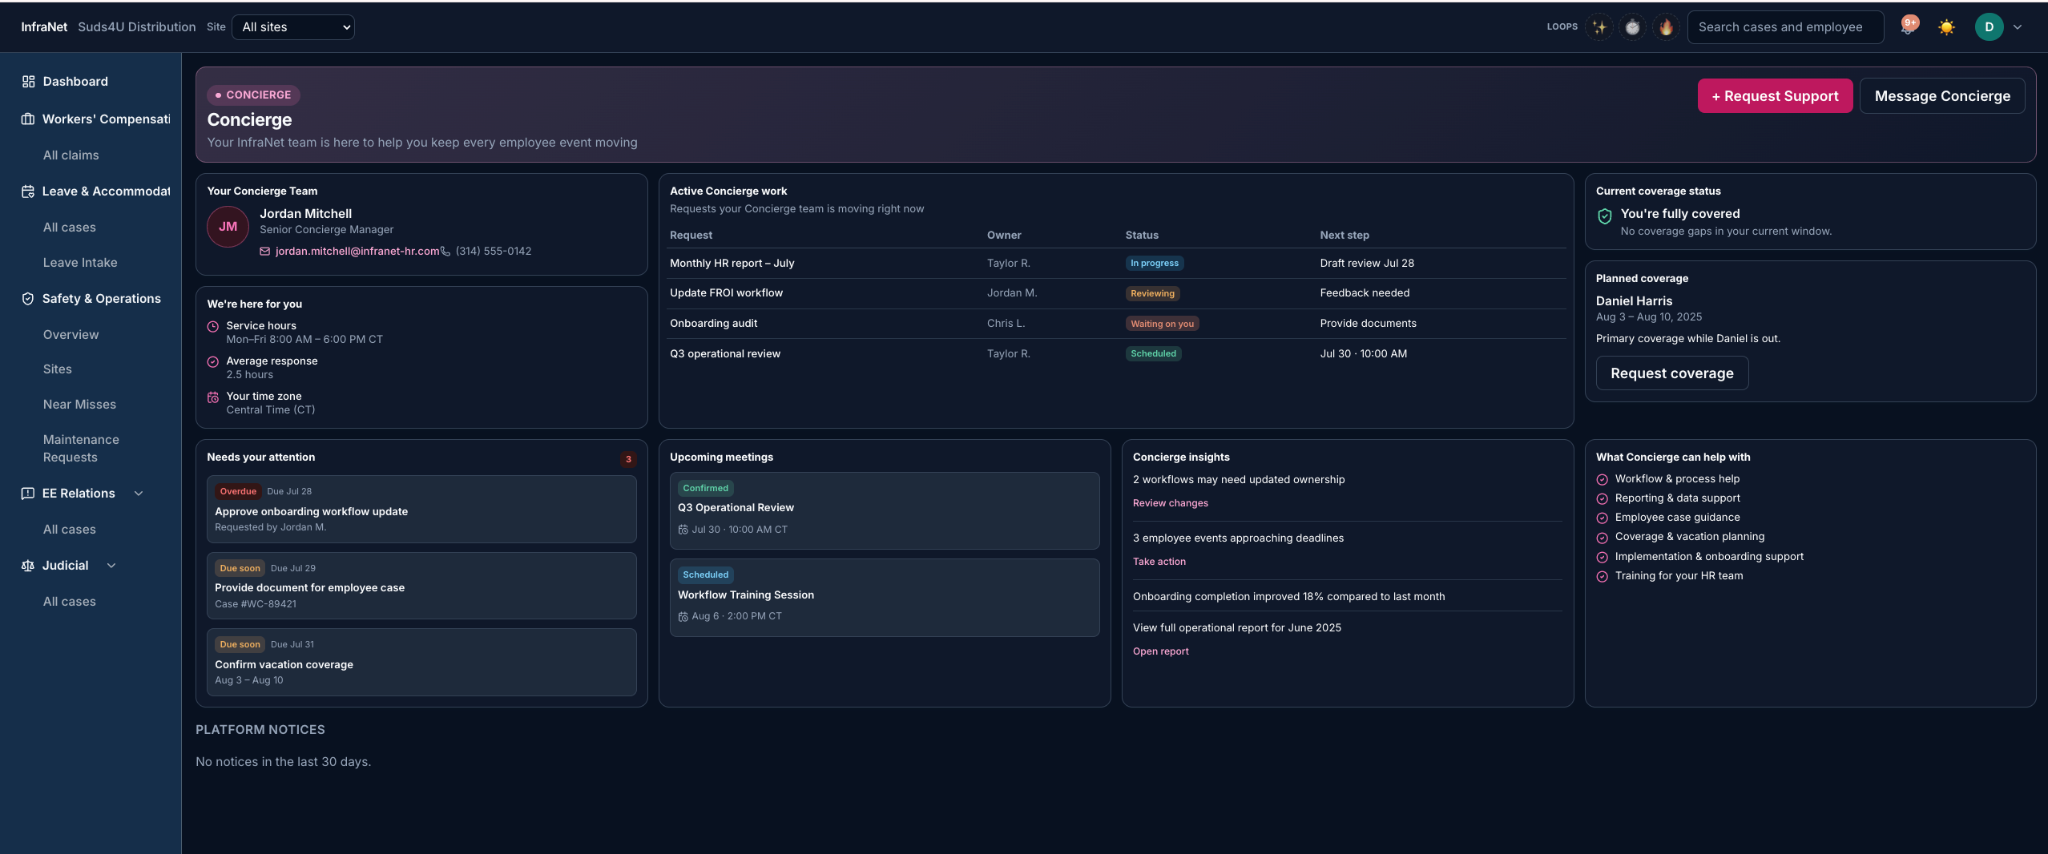Open Provide document for employee case card
Viewport: 2048px width, 854px height.
[421, 586]
